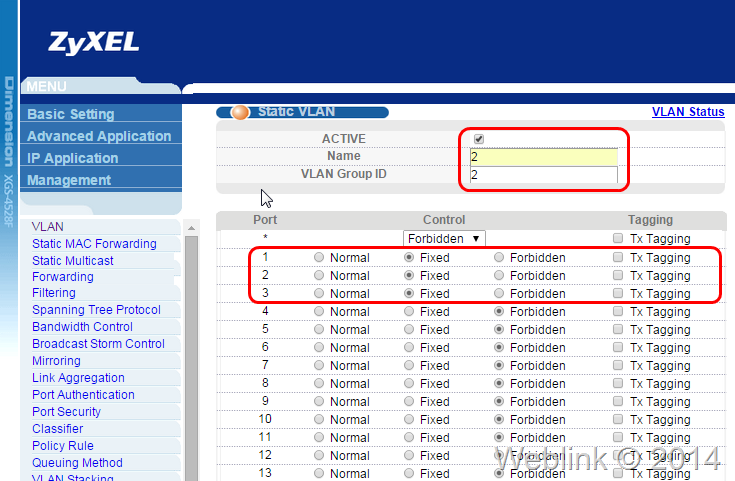Enable Tx Tagging for port 3
Screen dimensions: 735x481
click(618, 293)
